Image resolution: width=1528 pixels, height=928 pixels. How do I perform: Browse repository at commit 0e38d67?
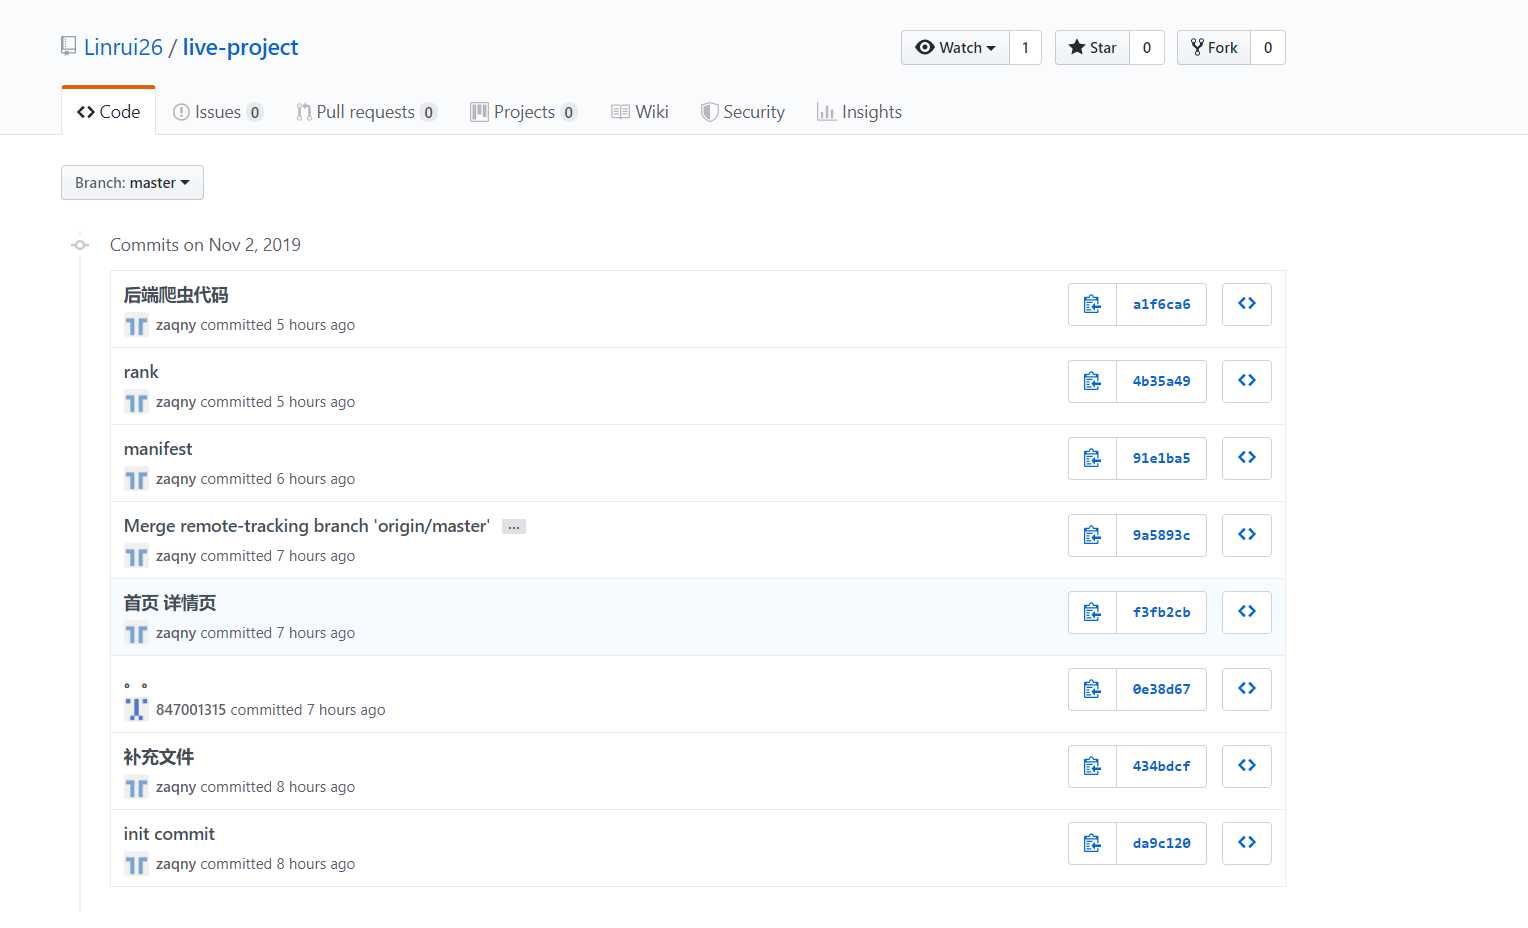[1246, 689]
